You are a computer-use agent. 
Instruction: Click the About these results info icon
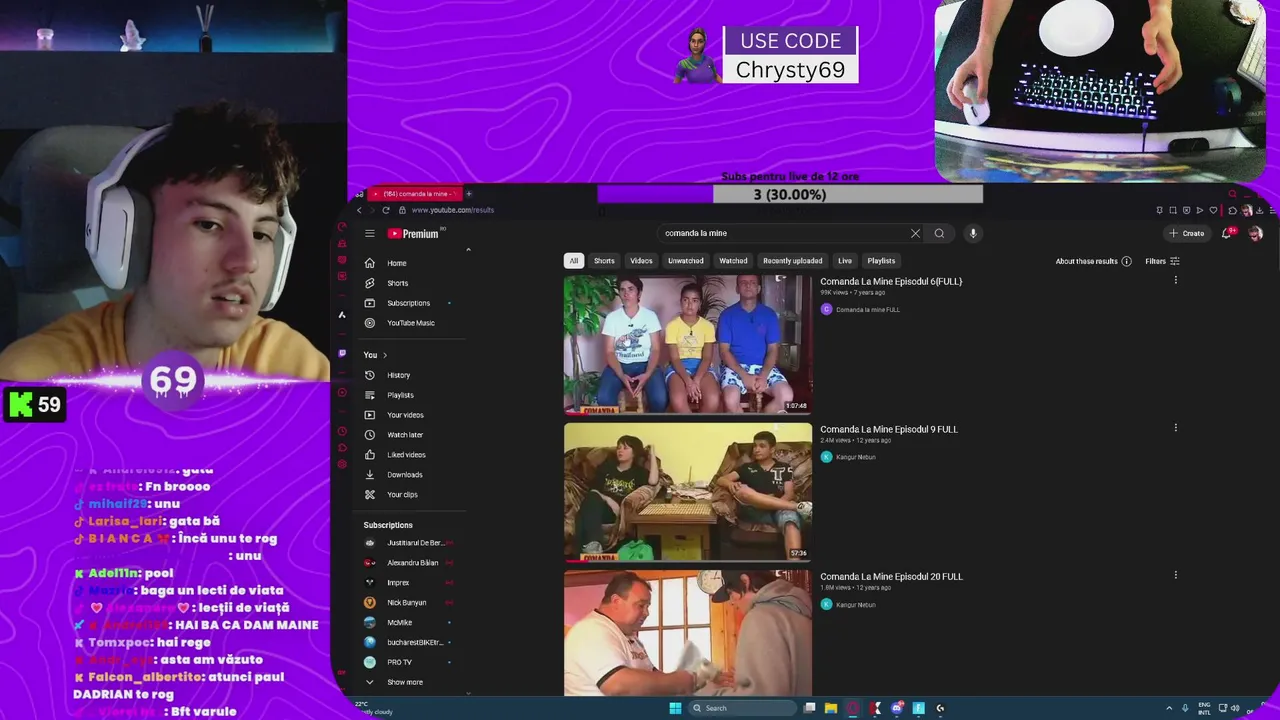[x=1126, y=261]
